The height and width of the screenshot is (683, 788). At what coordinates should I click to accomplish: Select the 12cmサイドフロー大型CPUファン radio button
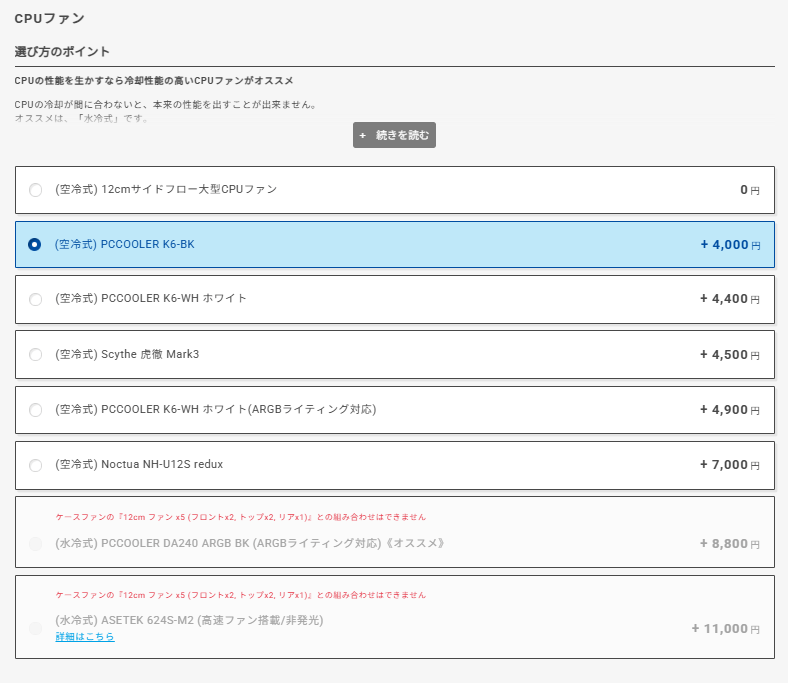pyautogui.click(x=36, y=190)
